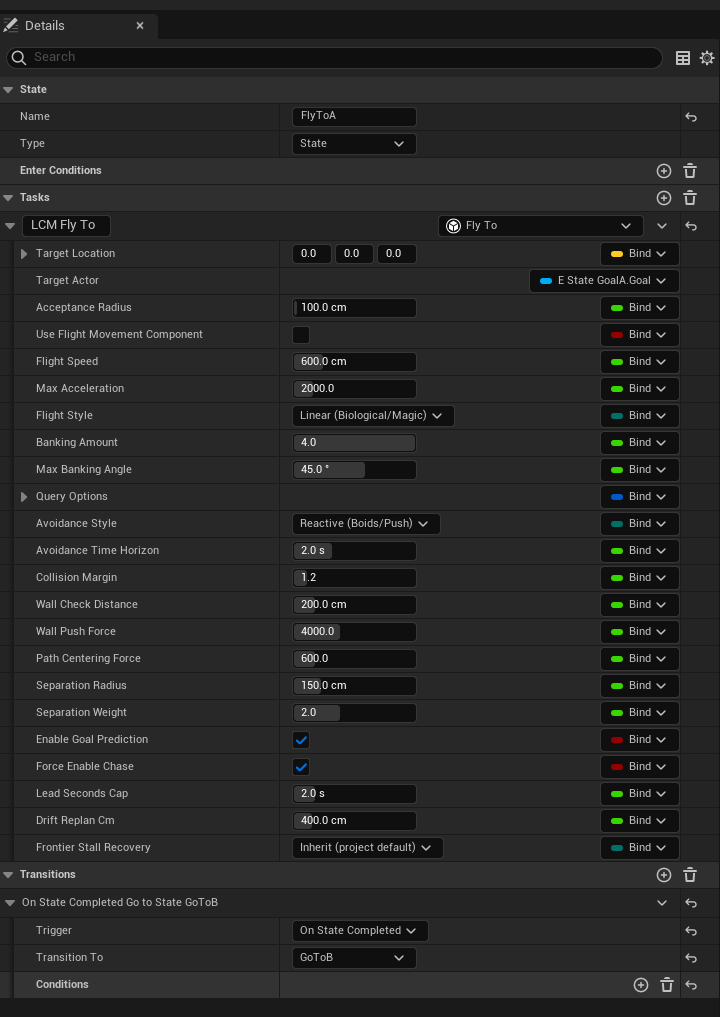Expand the Target Location property
Image resolution: width=720 pixels, height=1017 pixels.
(x=24, y=254)
